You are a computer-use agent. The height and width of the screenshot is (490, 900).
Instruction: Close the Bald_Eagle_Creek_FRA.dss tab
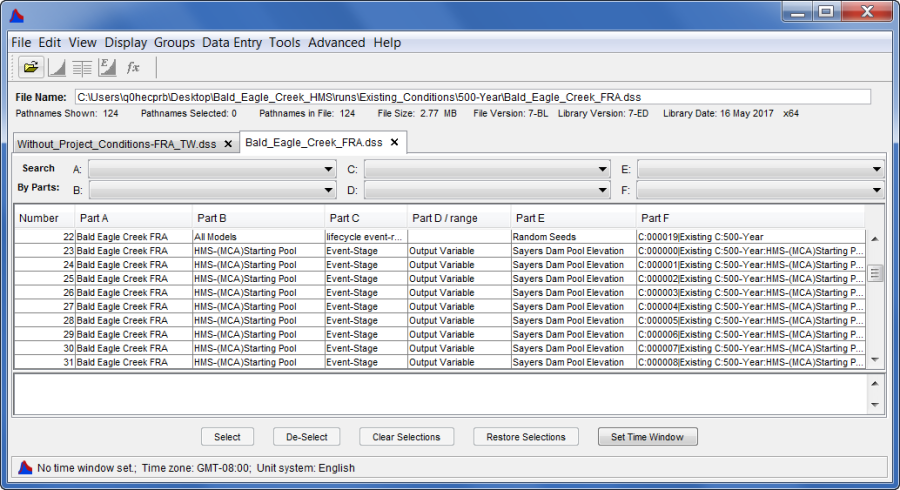(x=395, y=143)
